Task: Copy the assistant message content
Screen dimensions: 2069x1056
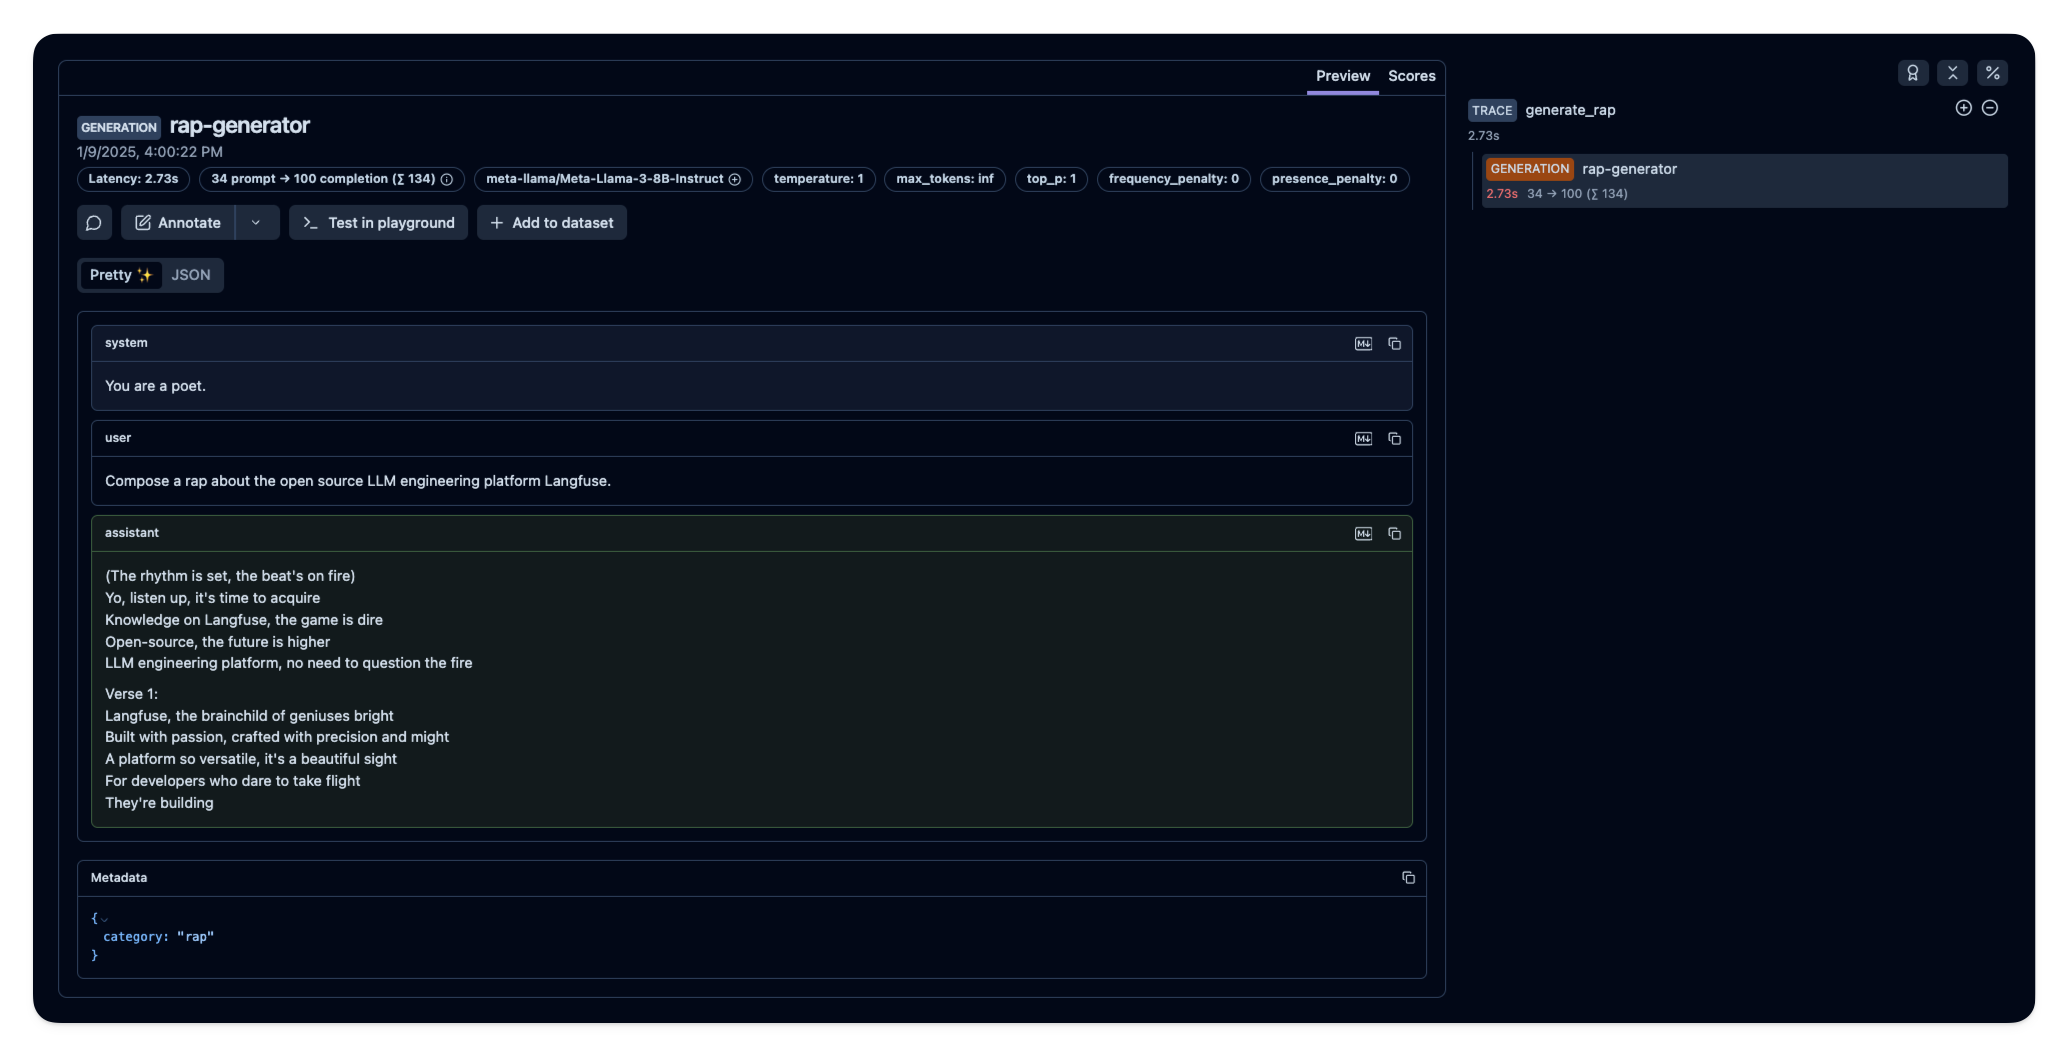Action: tap(1394, 533)
